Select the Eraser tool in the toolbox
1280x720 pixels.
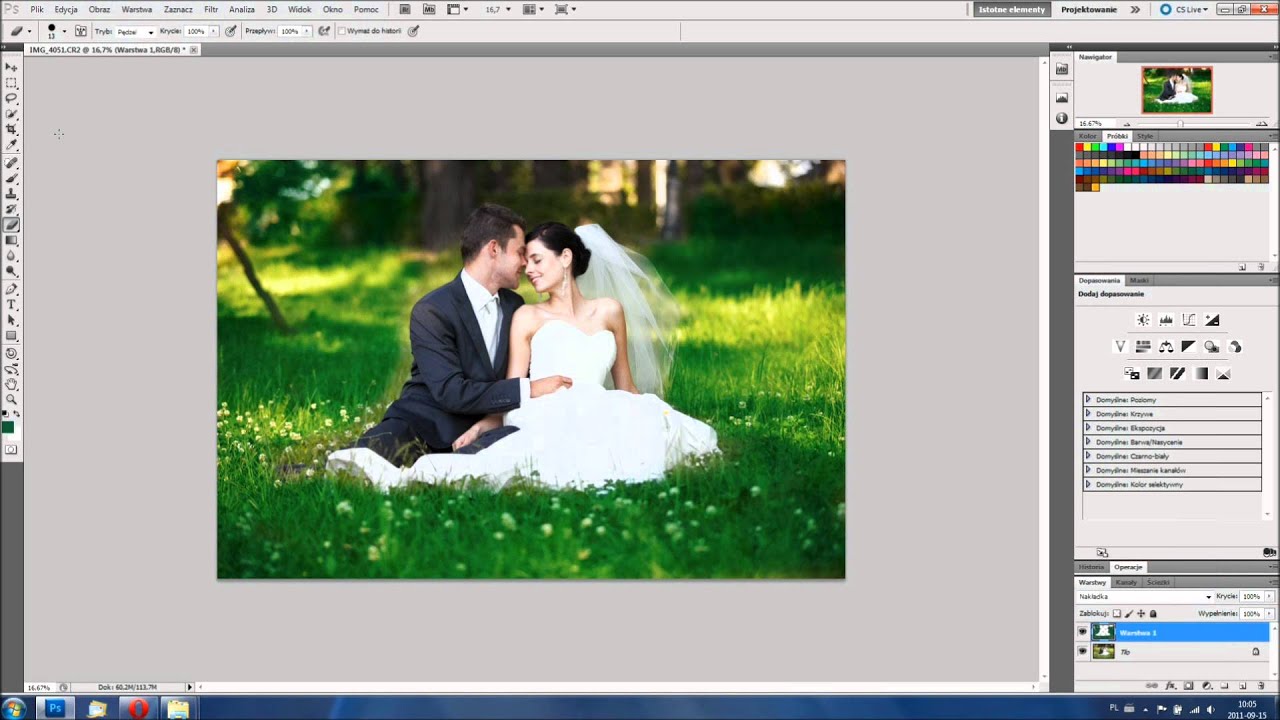[x=11, y=225]
